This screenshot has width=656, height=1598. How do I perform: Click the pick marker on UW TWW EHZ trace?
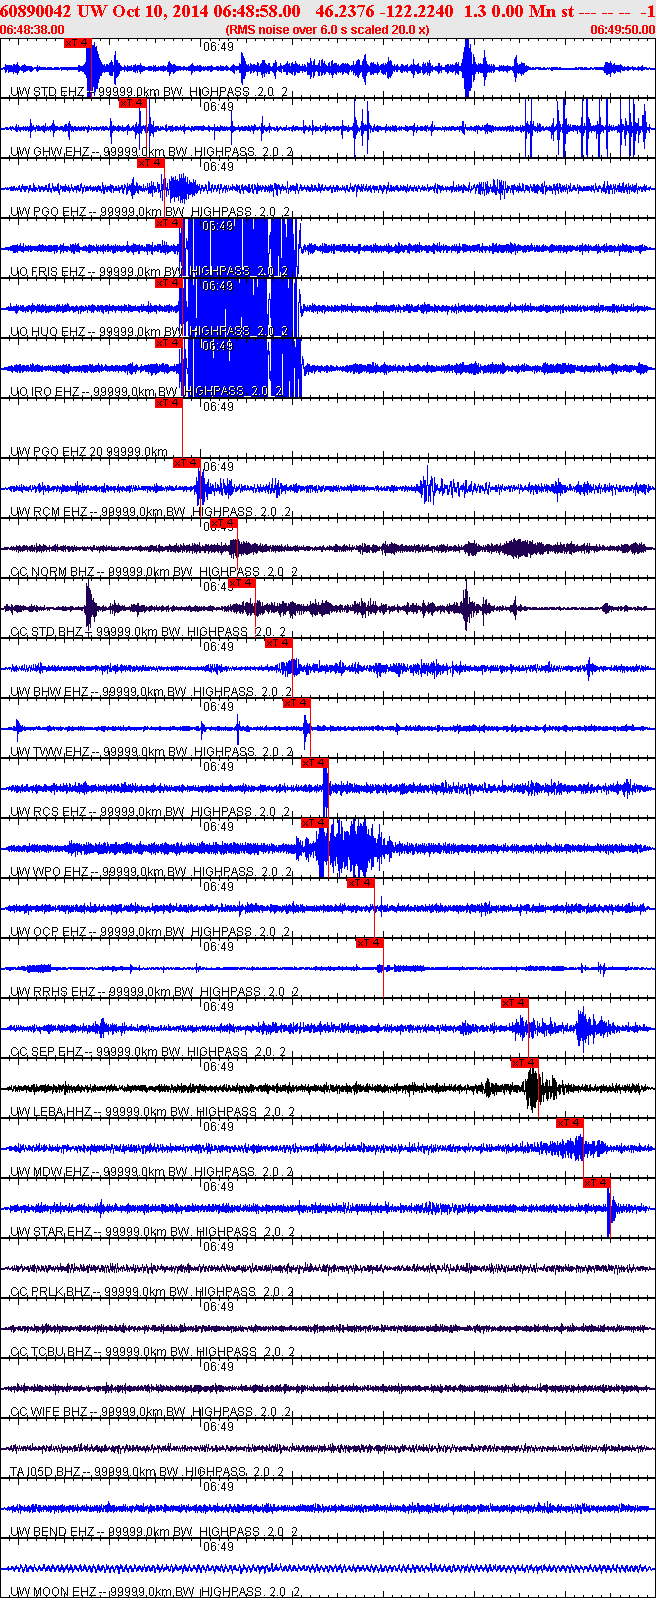click(x=296, y=703)
